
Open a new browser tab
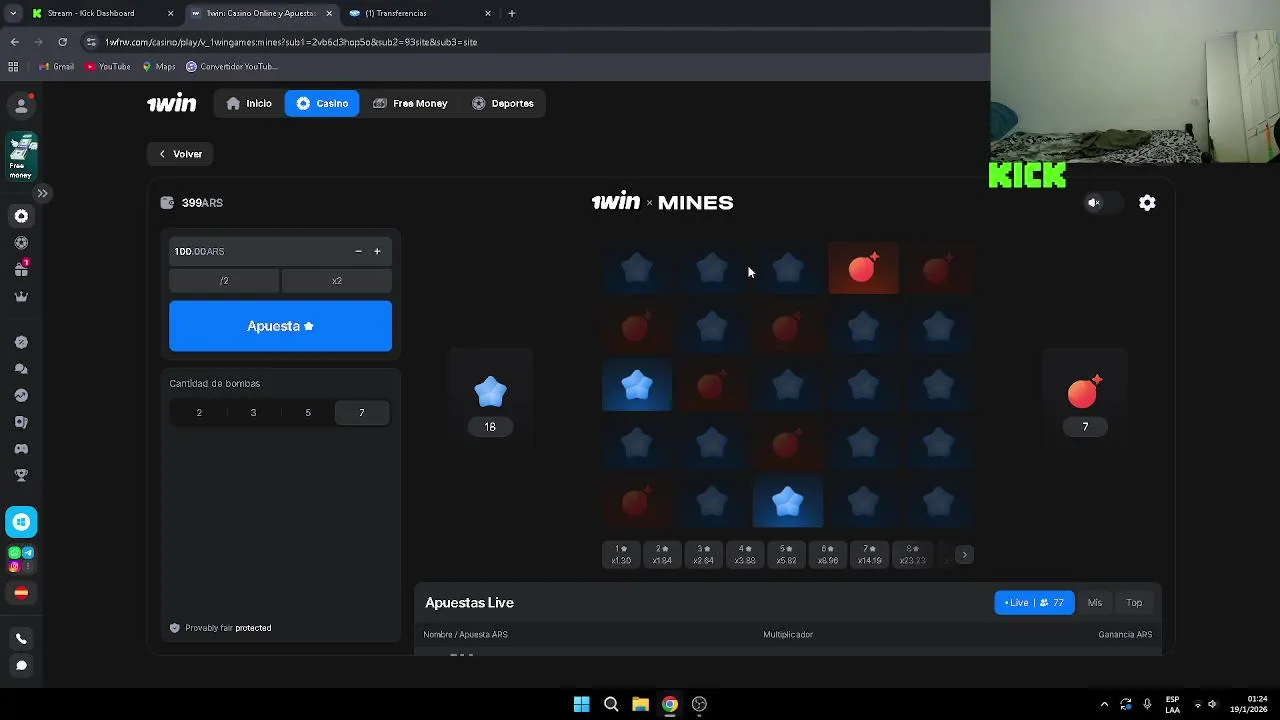coord(512,13)
